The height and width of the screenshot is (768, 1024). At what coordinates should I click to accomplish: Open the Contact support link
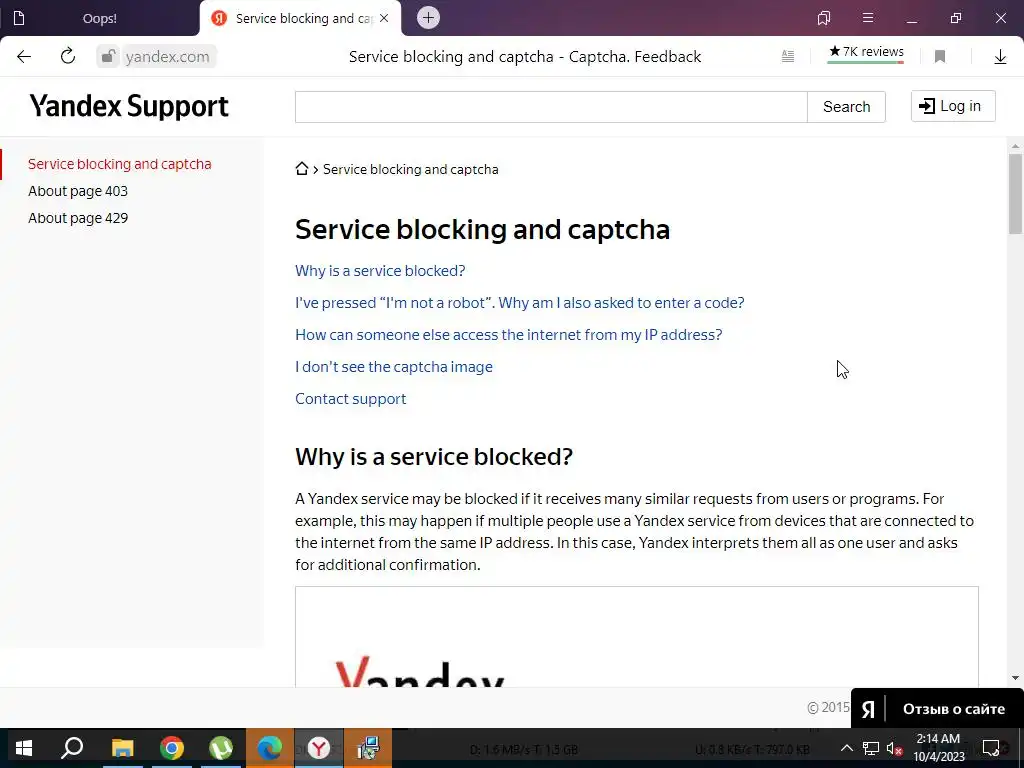351,398
